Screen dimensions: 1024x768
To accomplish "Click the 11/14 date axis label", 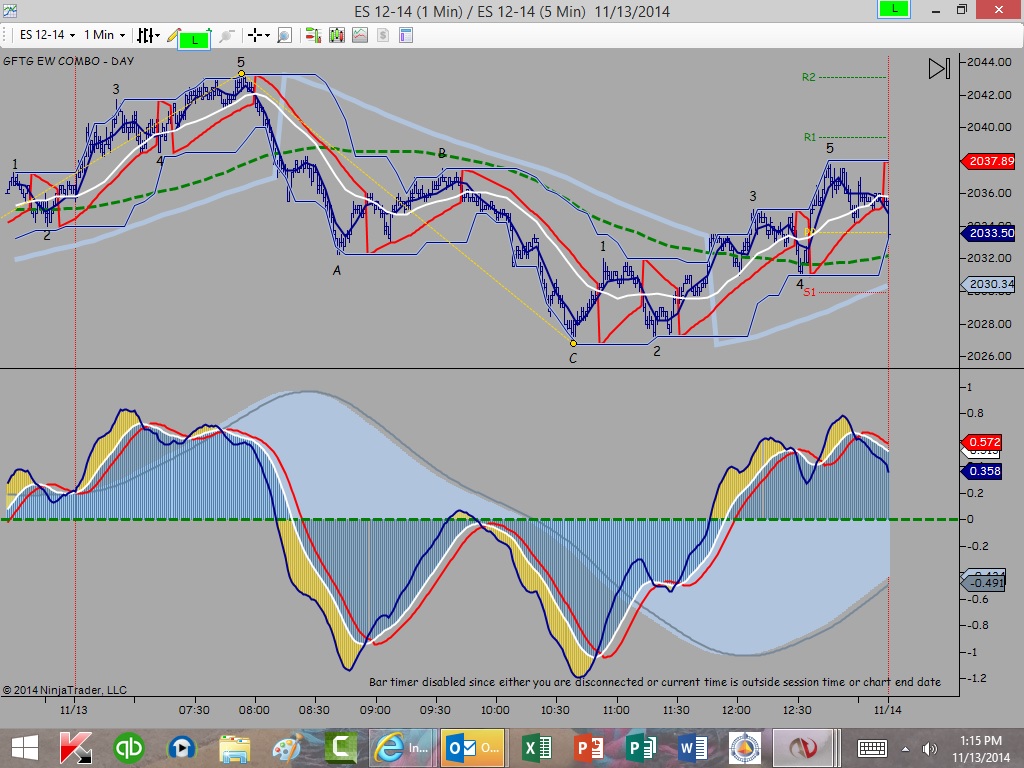I will (888, 710).
